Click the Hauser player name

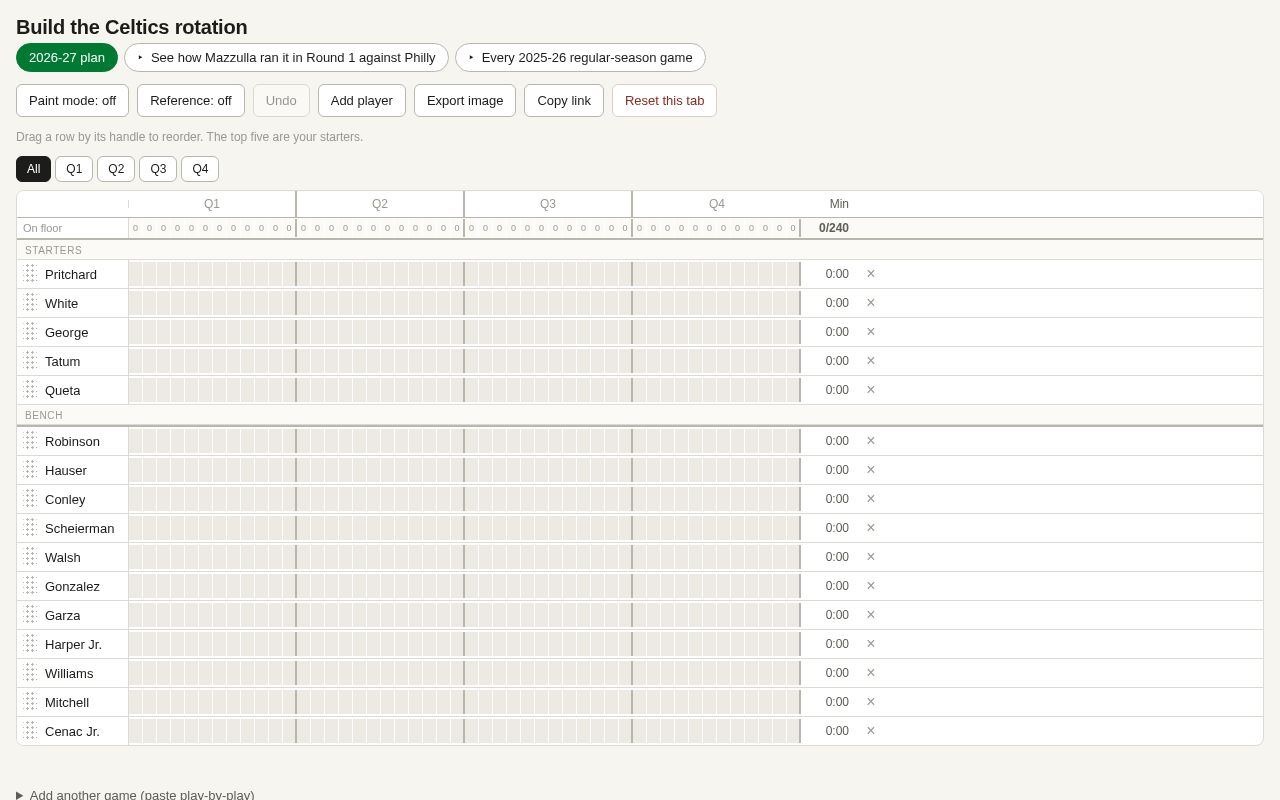pyautogui.click(x=66, y=470)
